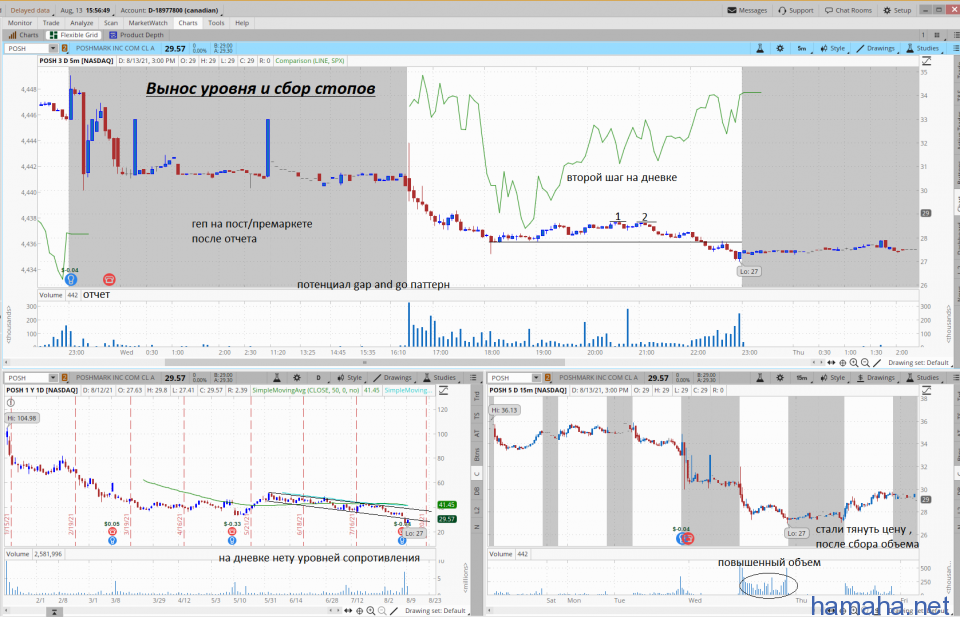Expand the symbol dropdown arrow in 5m chart
This screenshot has width=960, height=617.
[53, 48]
